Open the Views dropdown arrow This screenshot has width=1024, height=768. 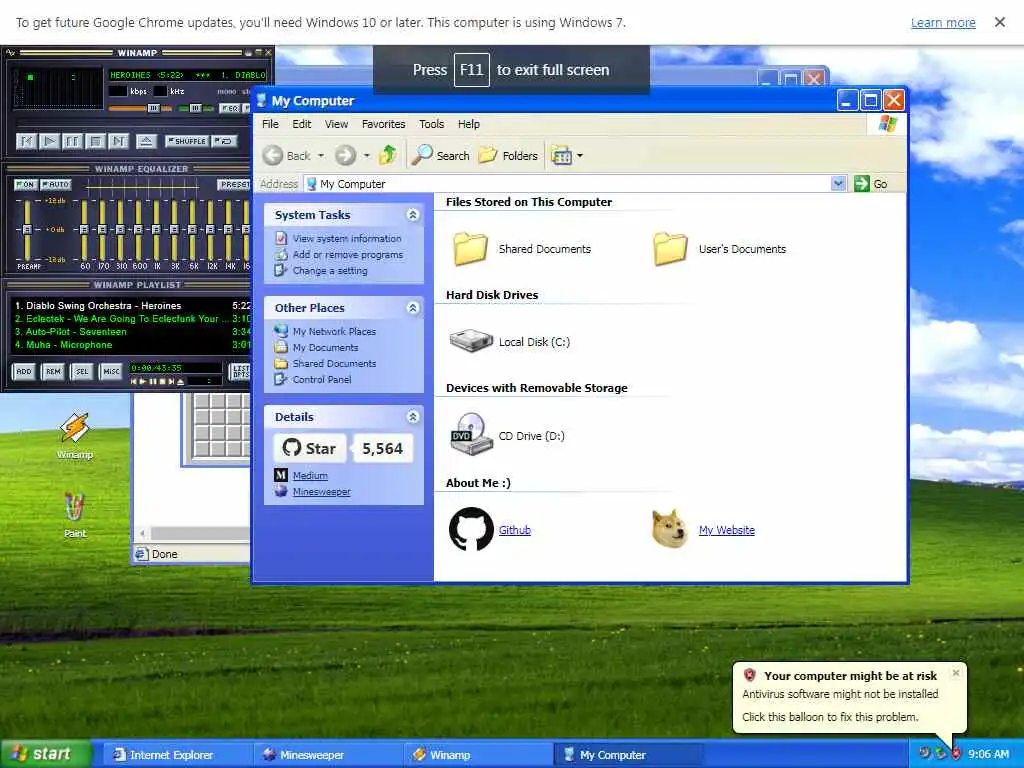(580, 155)
